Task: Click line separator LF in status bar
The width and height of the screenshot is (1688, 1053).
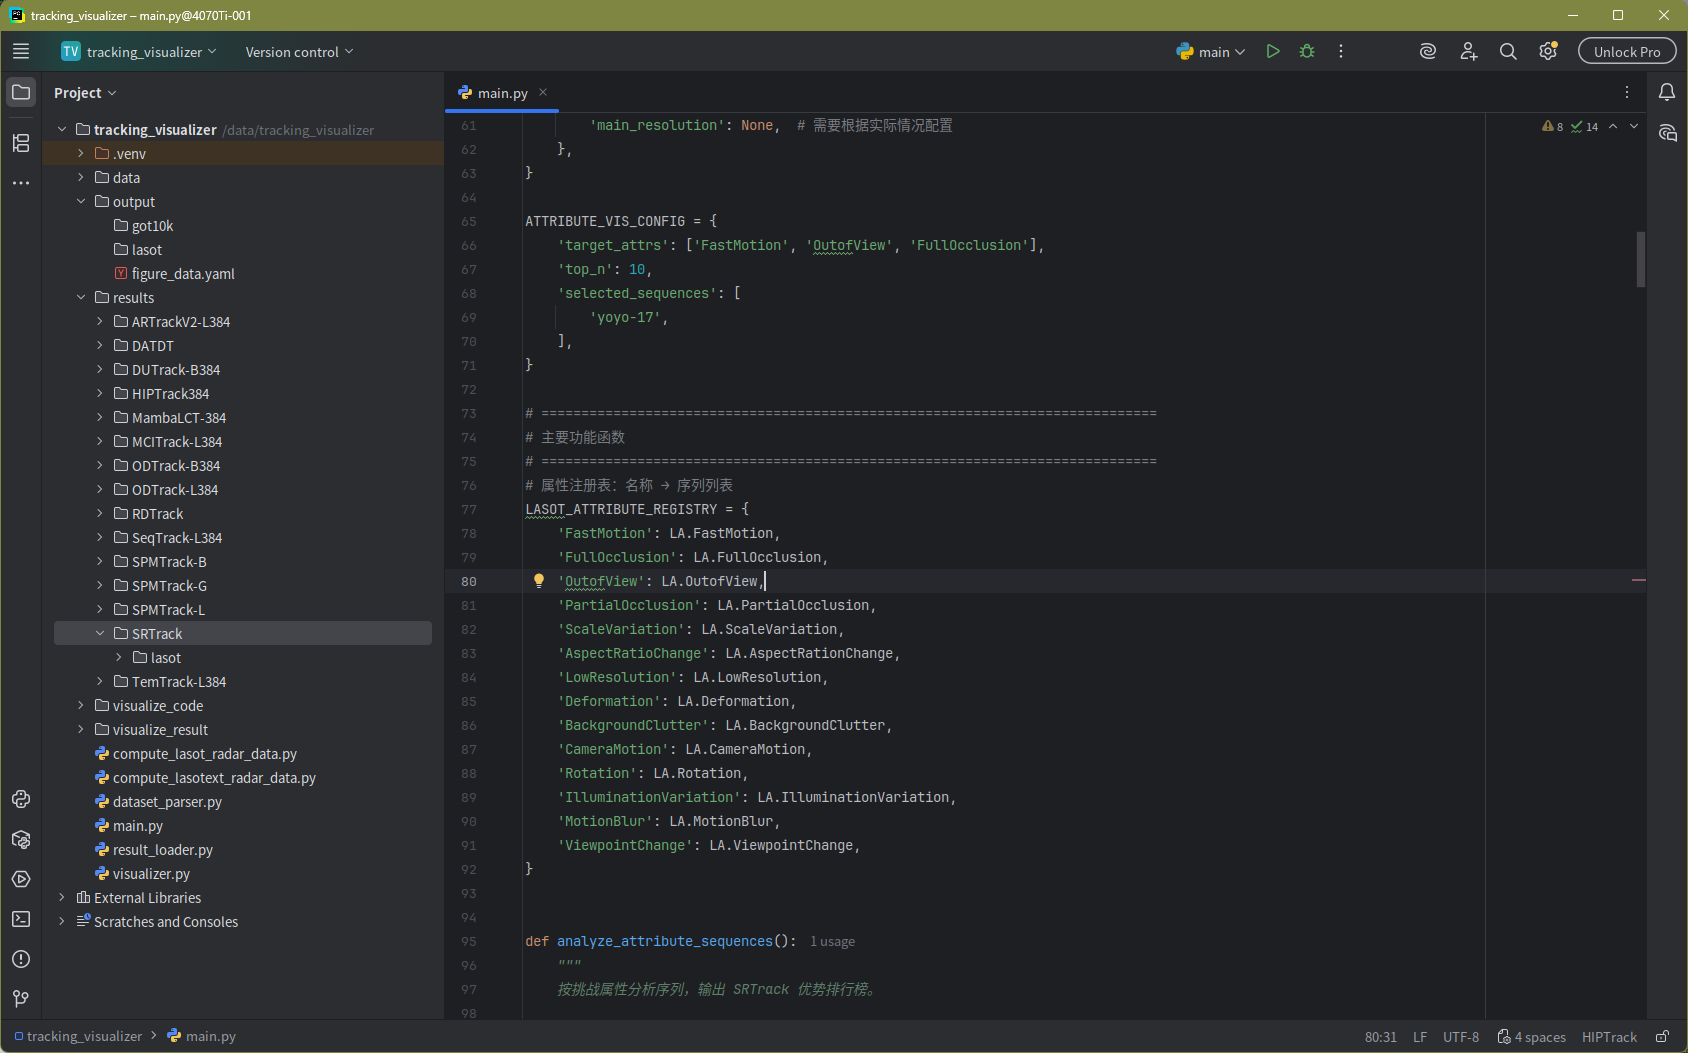Action: tap(1420, 1037)
